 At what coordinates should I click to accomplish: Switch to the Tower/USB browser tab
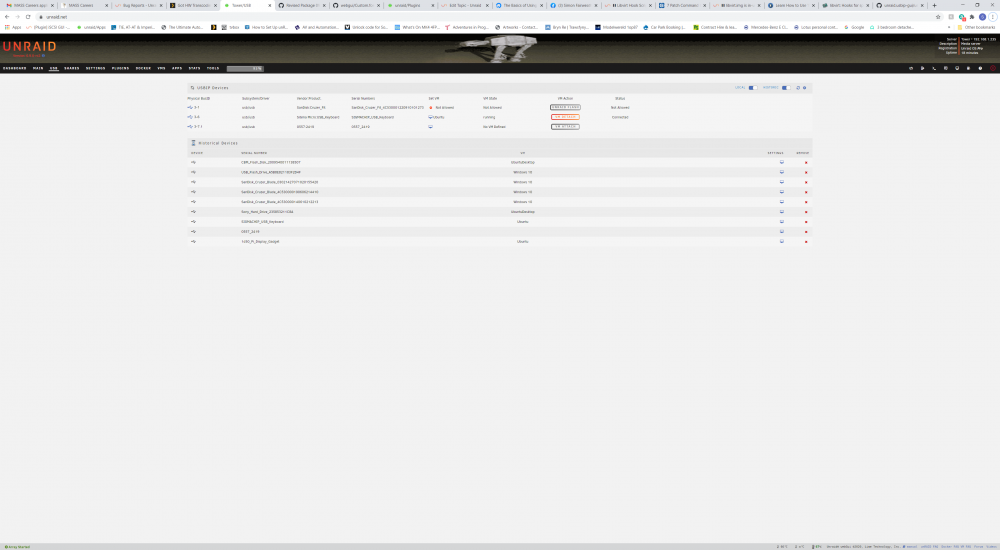247,5
